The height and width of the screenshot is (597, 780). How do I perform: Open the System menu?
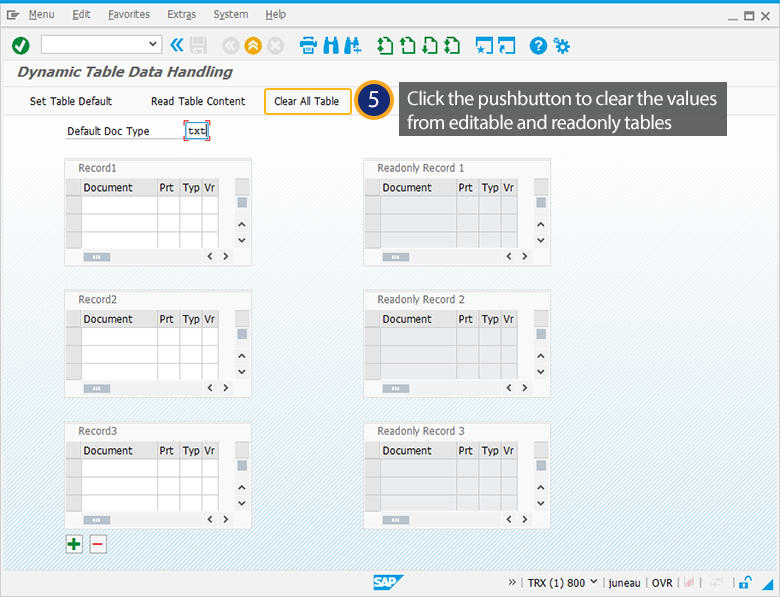coord(231,14)
